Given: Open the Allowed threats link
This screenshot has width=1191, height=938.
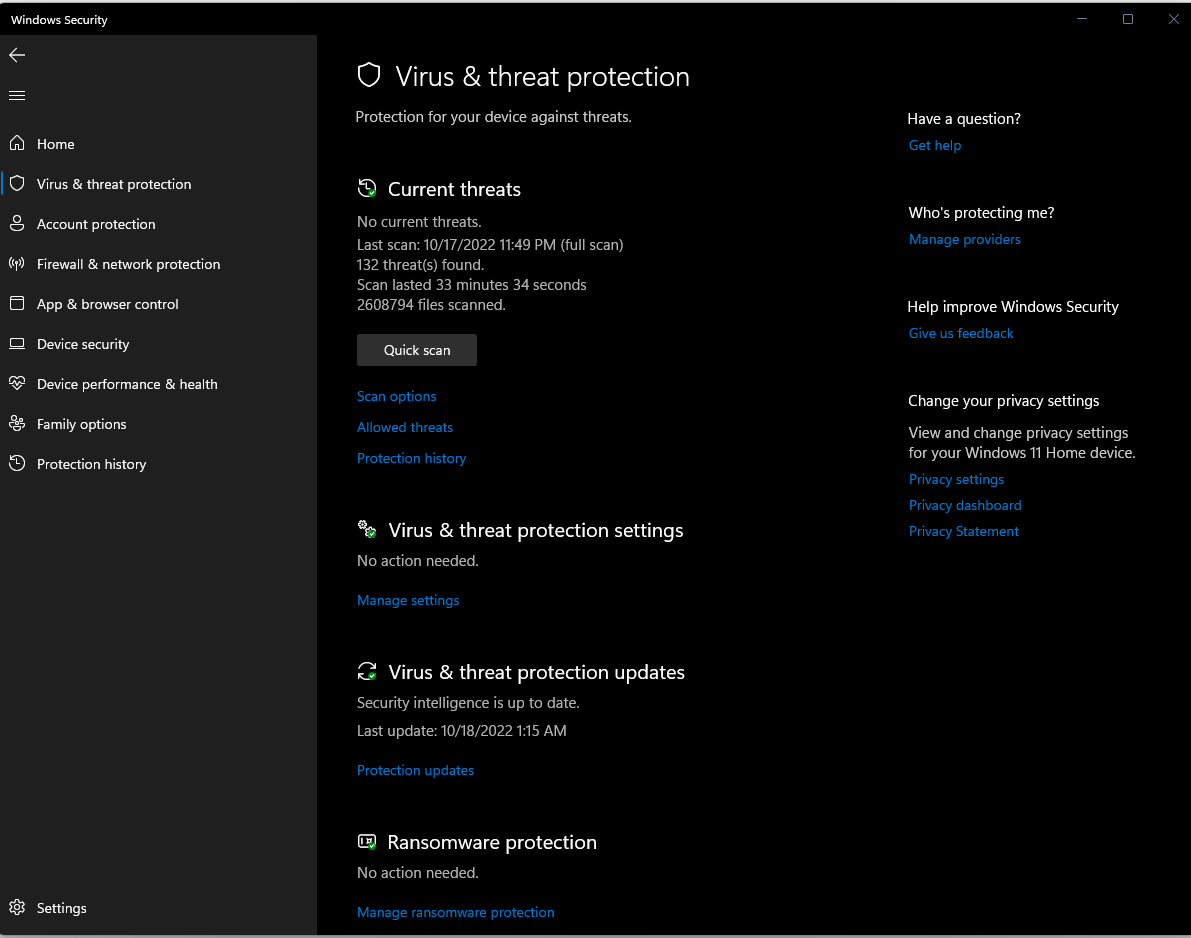Looking at the screenshot, I should point(405,427).
